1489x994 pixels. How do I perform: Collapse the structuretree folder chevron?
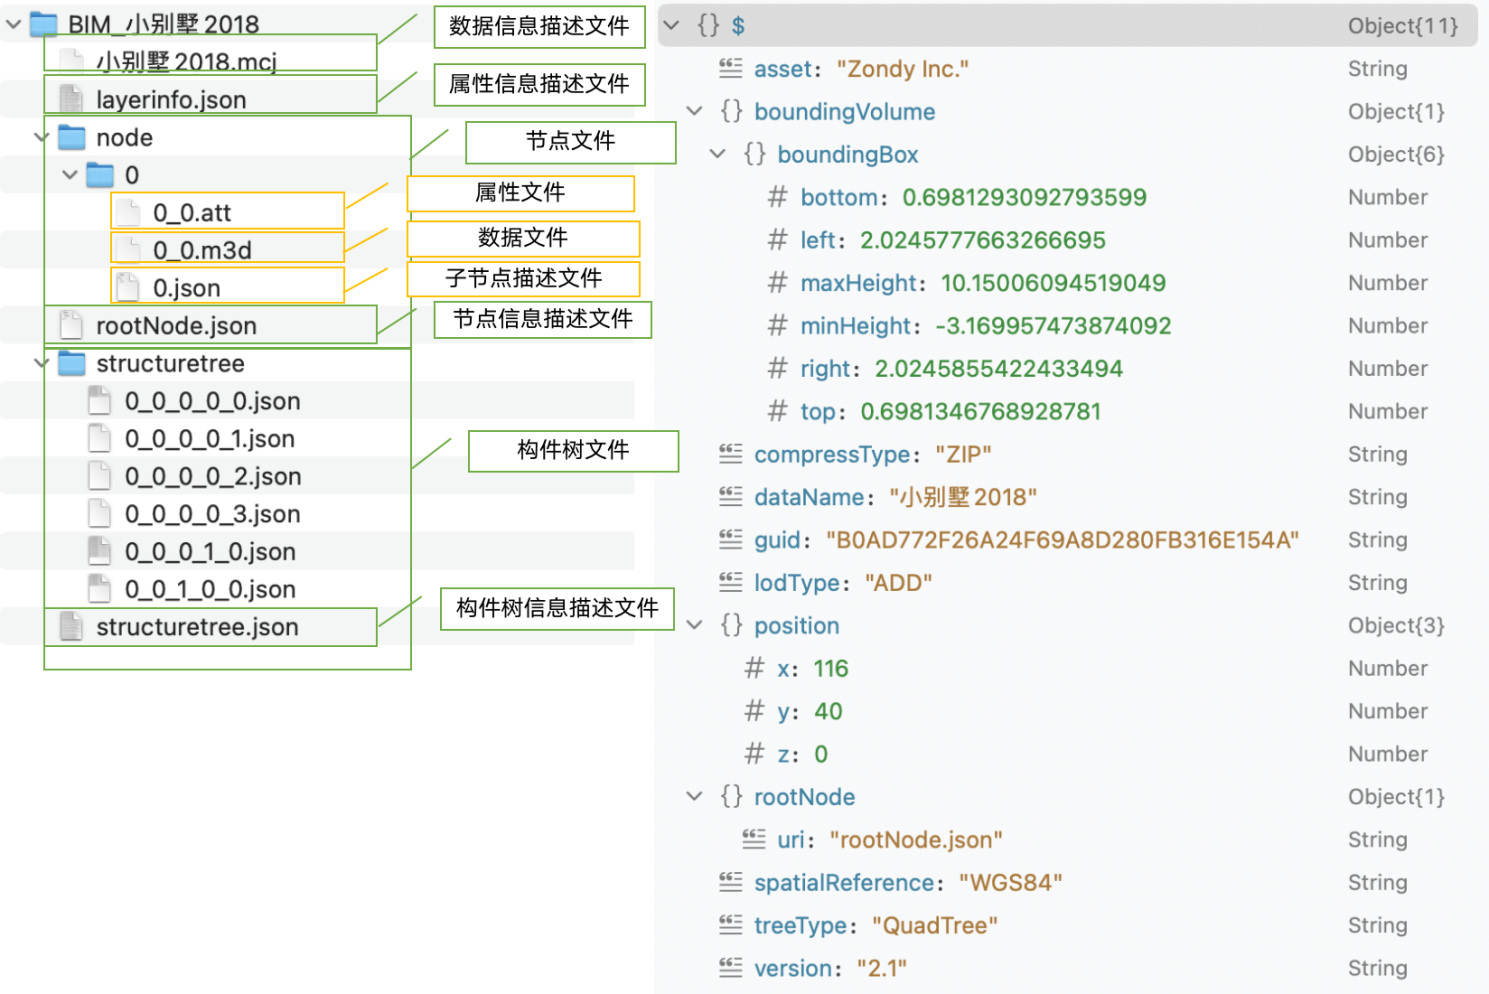click(42, 363)
